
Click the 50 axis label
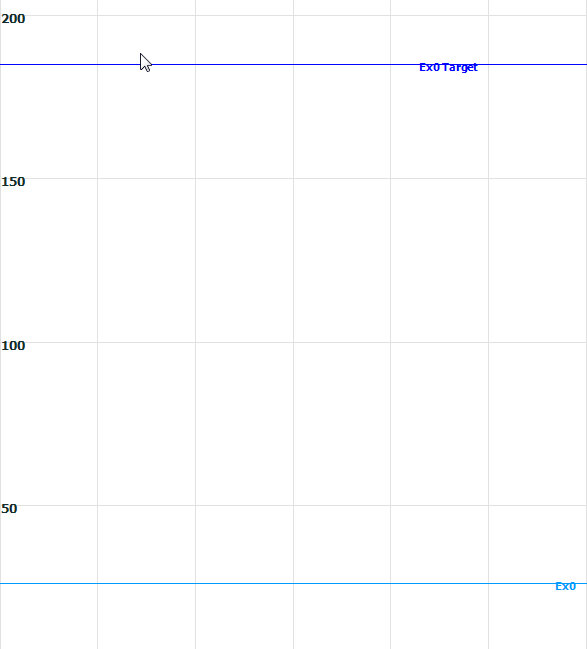point(9,509)
